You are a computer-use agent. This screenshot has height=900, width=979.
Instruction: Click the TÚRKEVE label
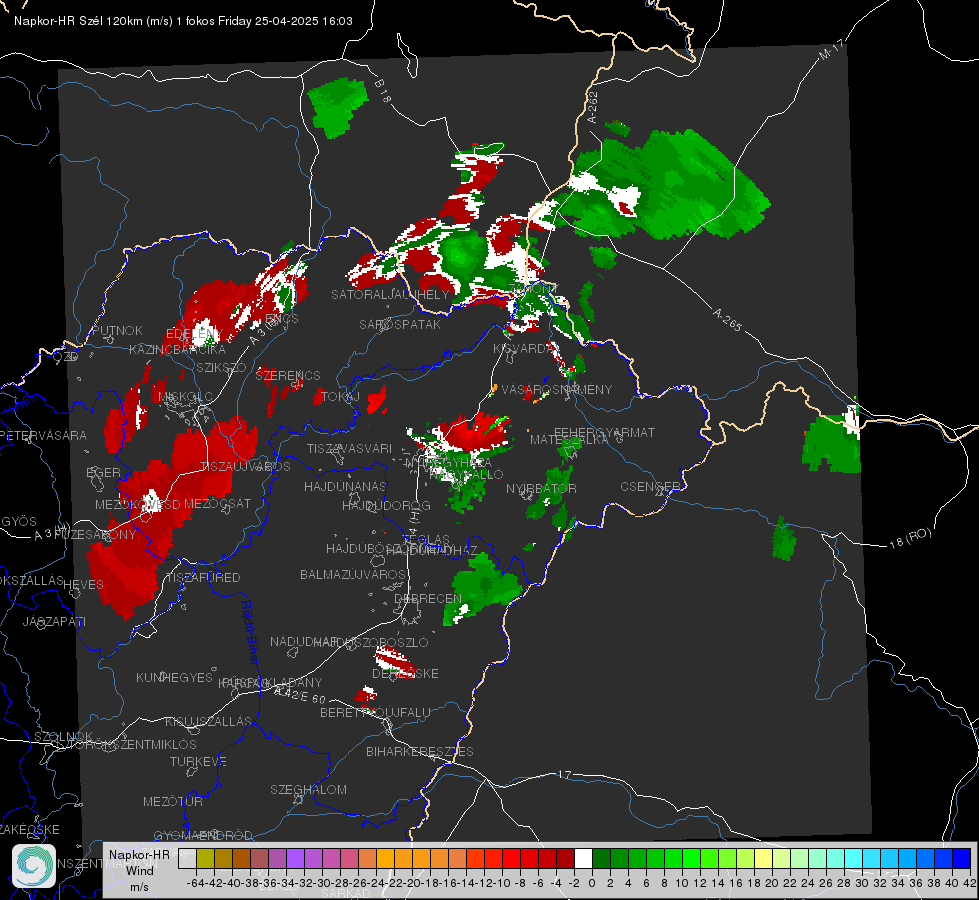click(x=199, y=761)
